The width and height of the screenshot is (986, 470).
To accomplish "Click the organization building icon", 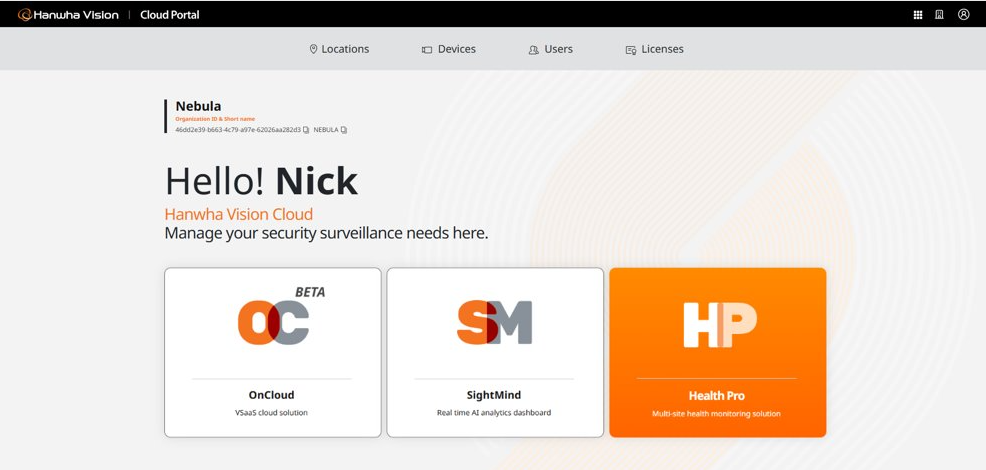I will pos(939,14).
